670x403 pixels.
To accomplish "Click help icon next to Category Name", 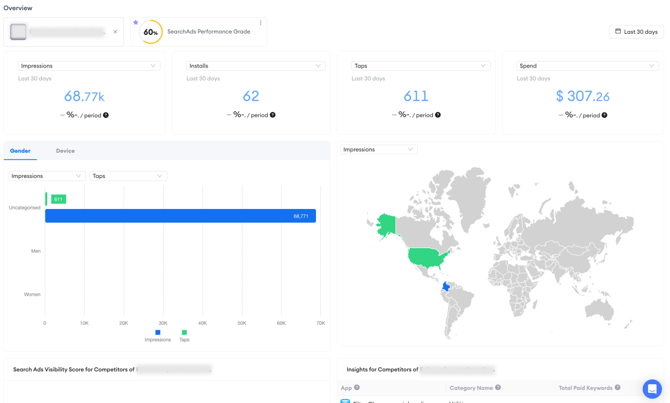I will click(x=498, y=387).
